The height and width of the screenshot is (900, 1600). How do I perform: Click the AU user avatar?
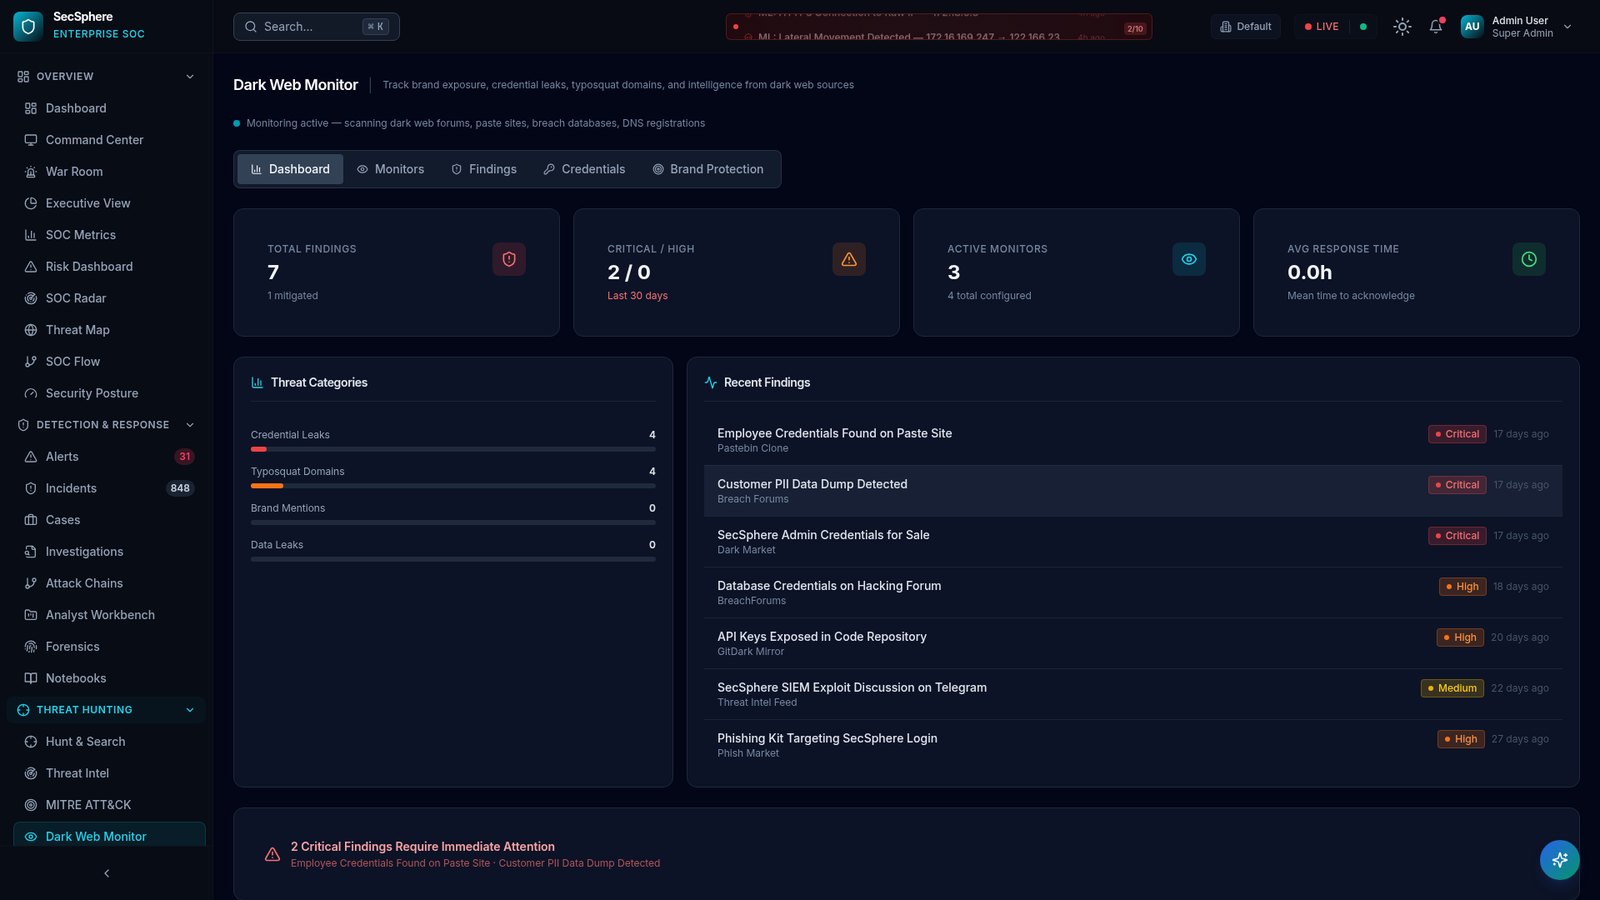coord(1472,27)
